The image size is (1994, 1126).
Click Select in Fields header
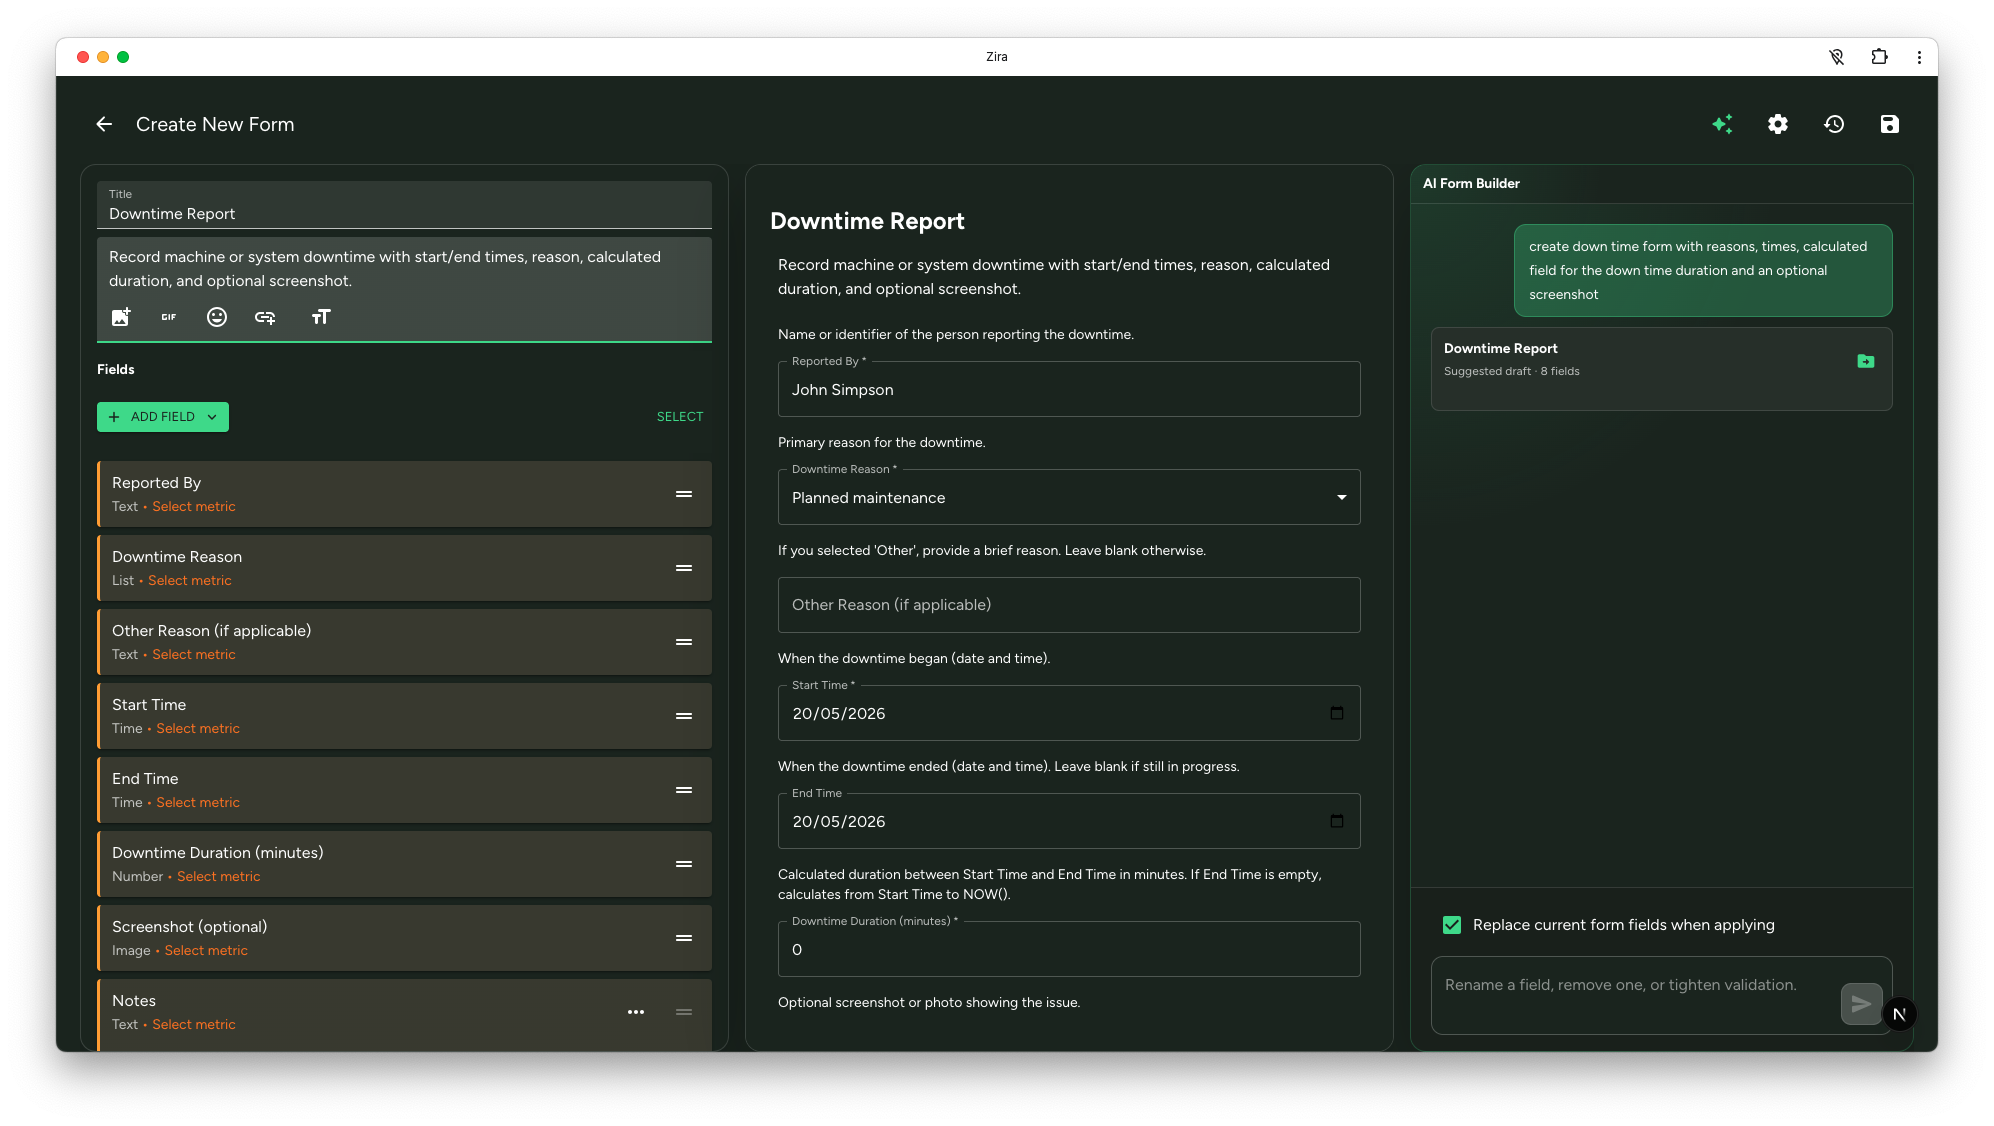680,417
